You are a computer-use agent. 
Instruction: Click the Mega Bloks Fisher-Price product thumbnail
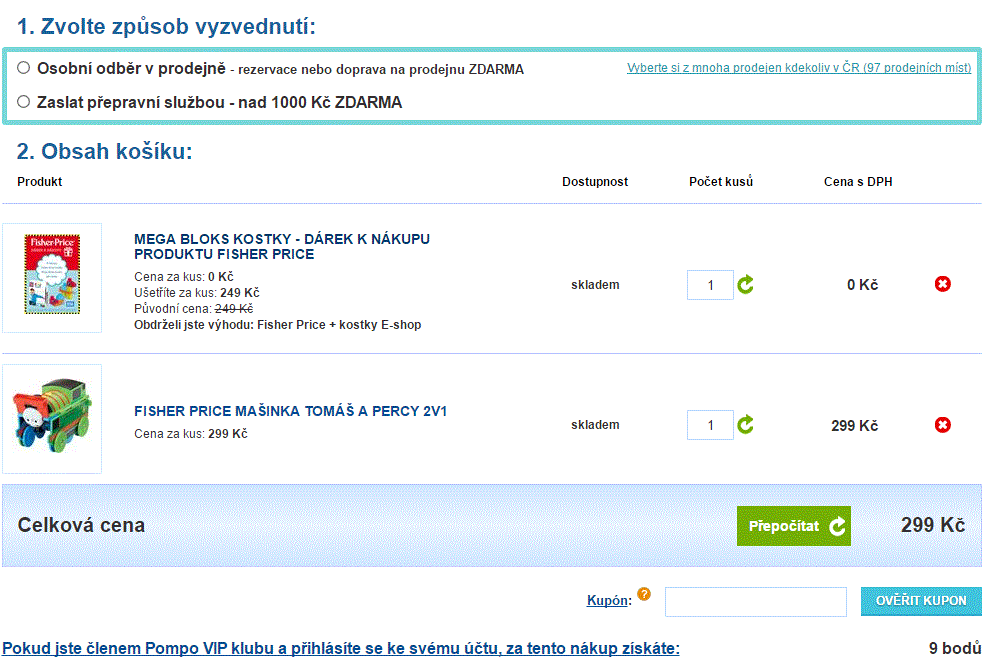(52, 277)
